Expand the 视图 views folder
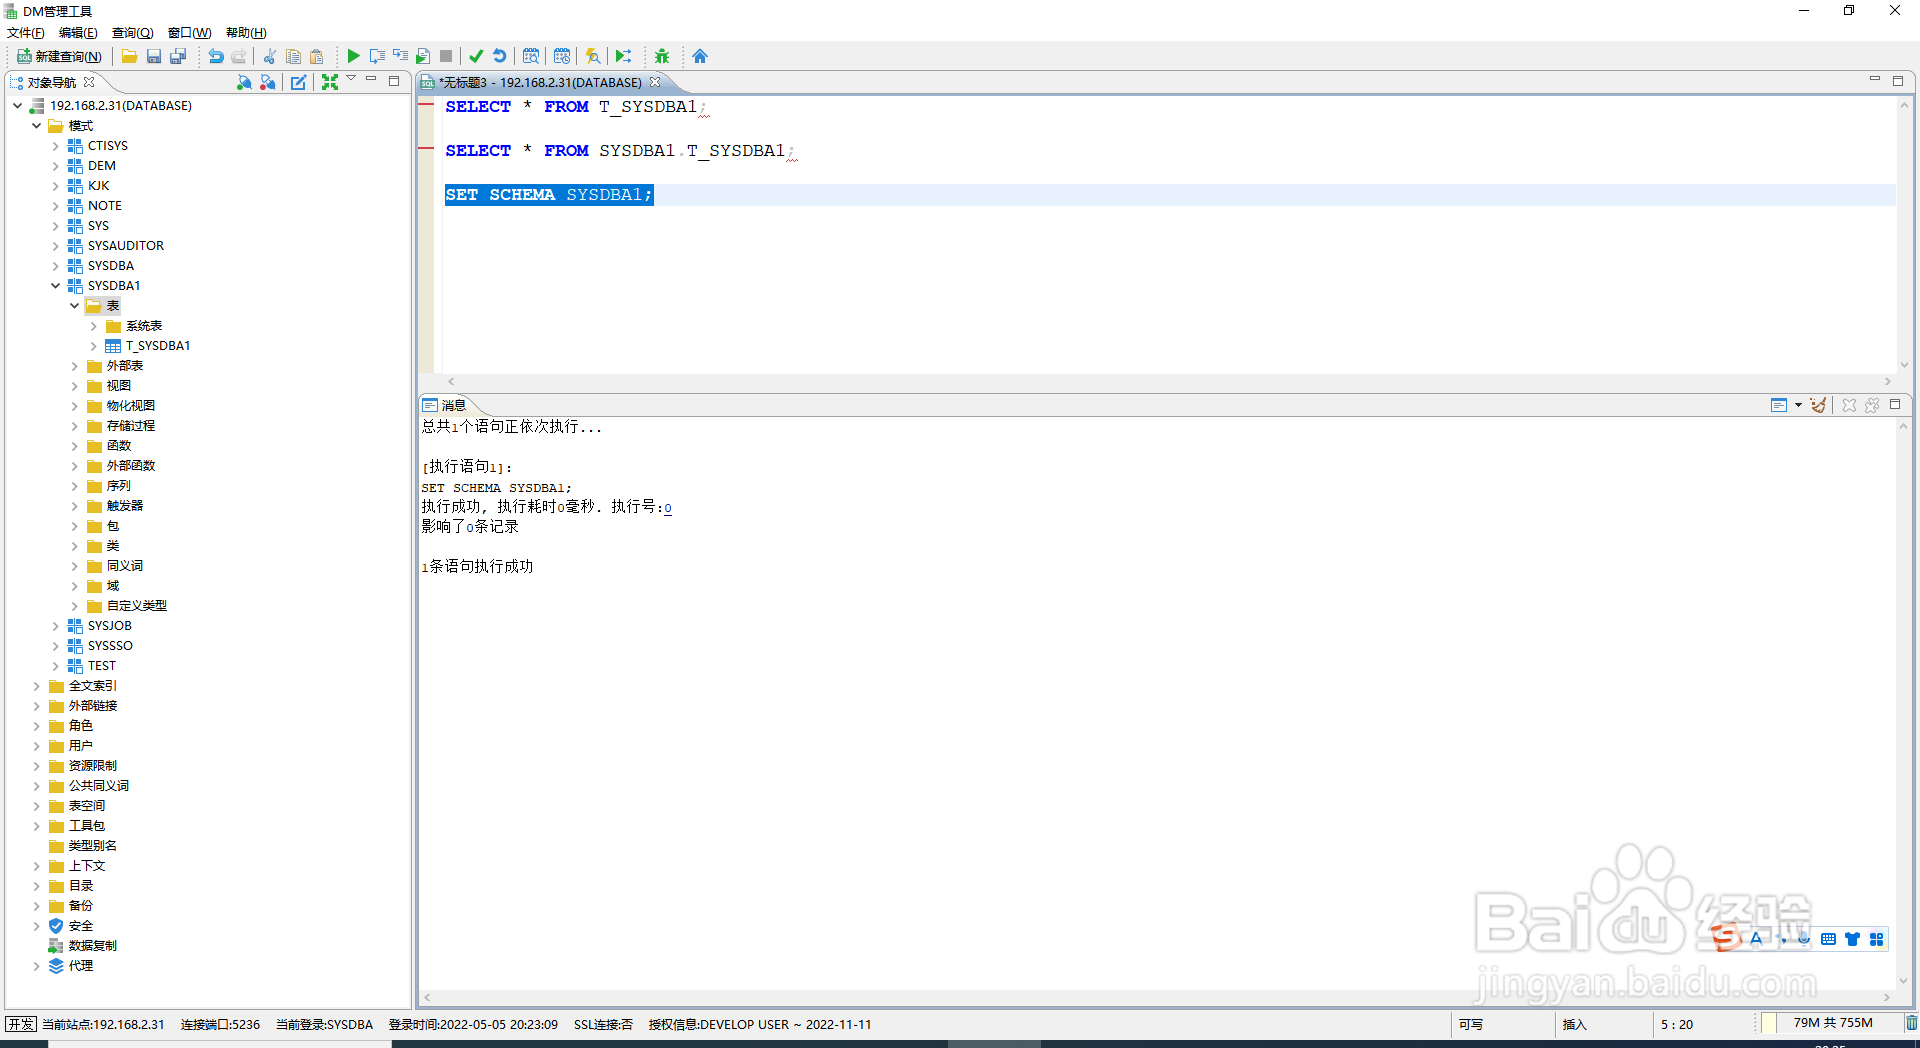This screenshot has height=1048, width=1920. coord(74,386)
